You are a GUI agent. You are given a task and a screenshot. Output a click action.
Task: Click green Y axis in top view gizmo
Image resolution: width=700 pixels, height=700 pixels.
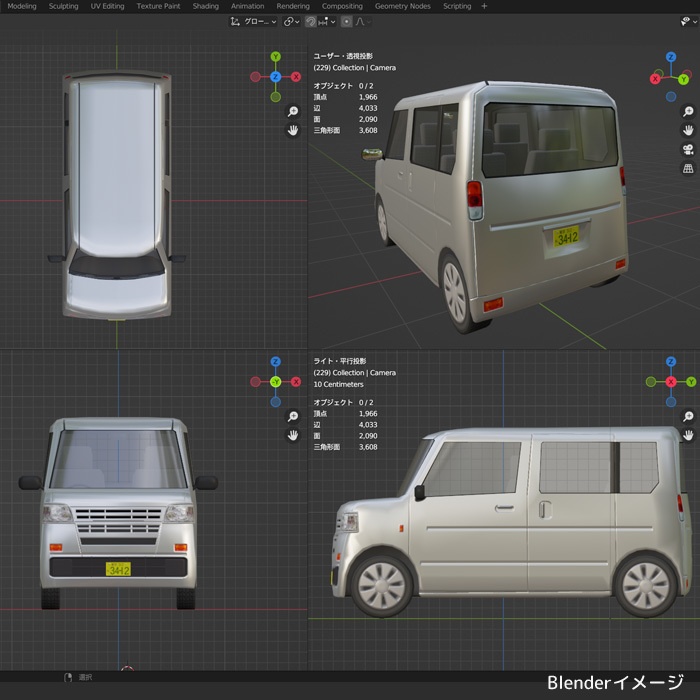tap(275, 57)
